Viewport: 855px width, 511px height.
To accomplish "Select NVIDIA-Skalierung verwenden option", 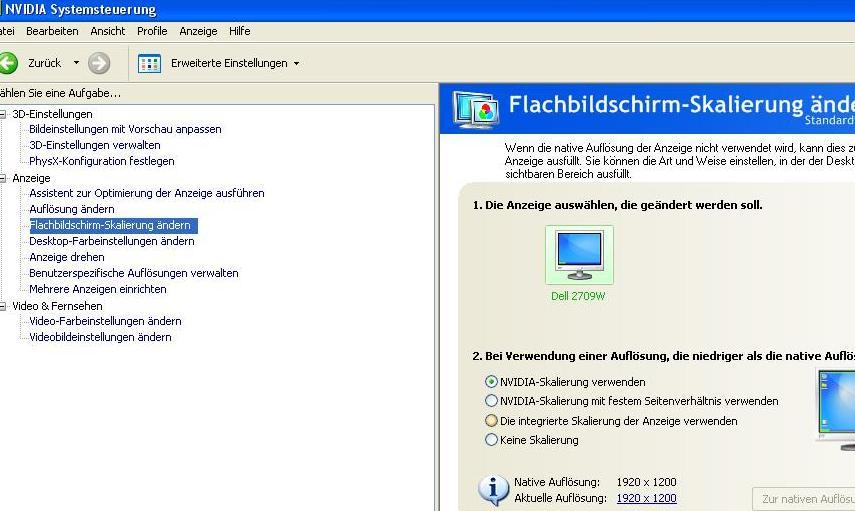I will click(x=491, y=381).
